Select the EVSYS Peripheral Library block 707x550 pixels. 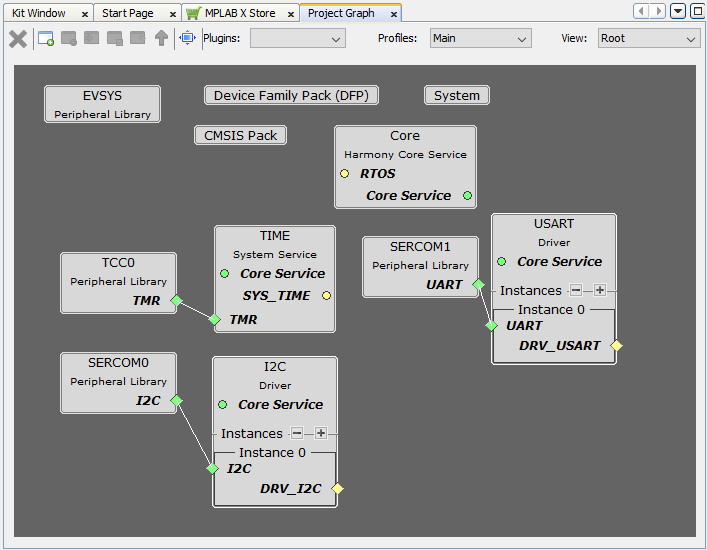[x=102, y=104]
